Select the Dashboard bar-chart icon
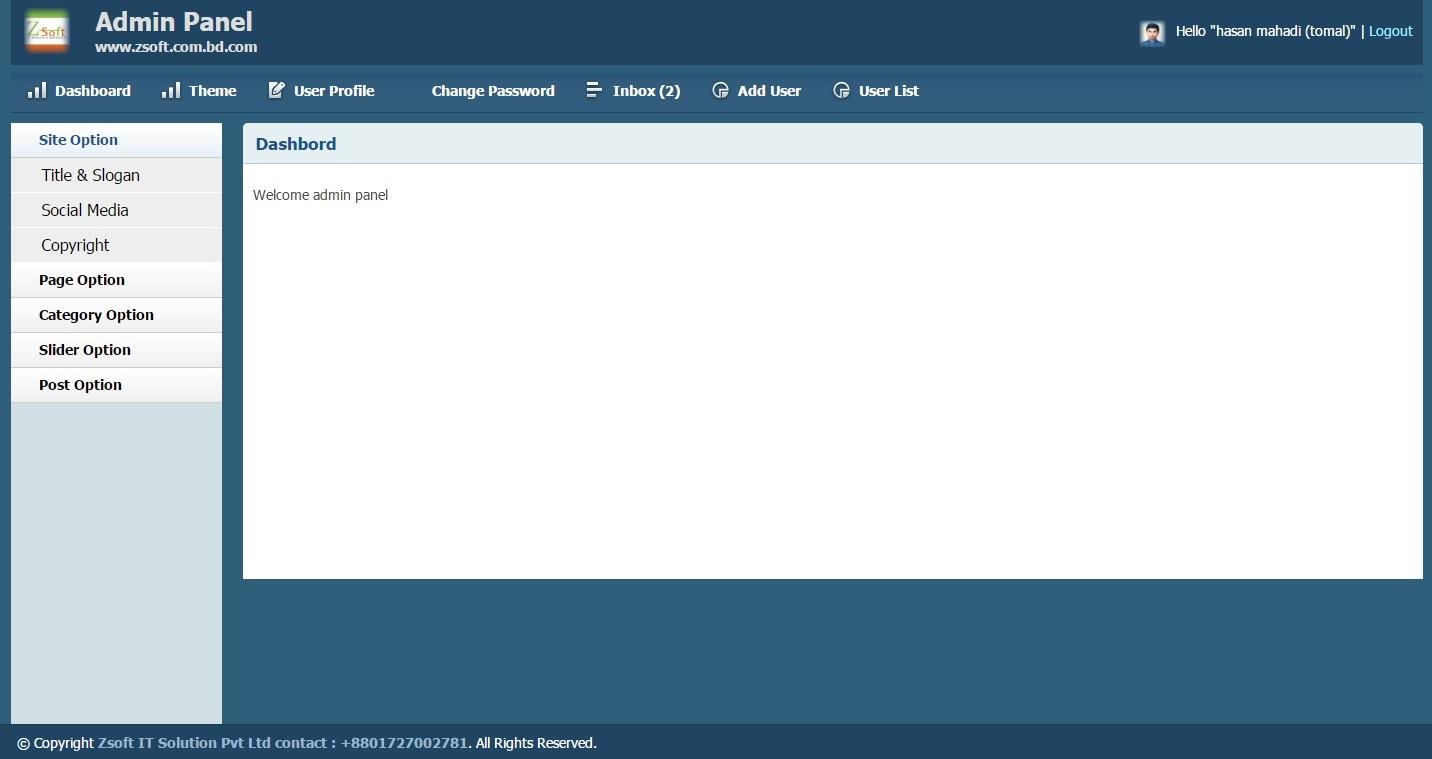 coord(35,91)
